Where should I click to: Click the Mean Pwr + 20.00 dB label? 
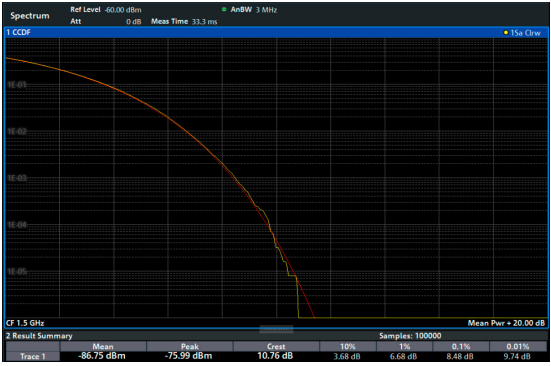click(x=506, y=323)
